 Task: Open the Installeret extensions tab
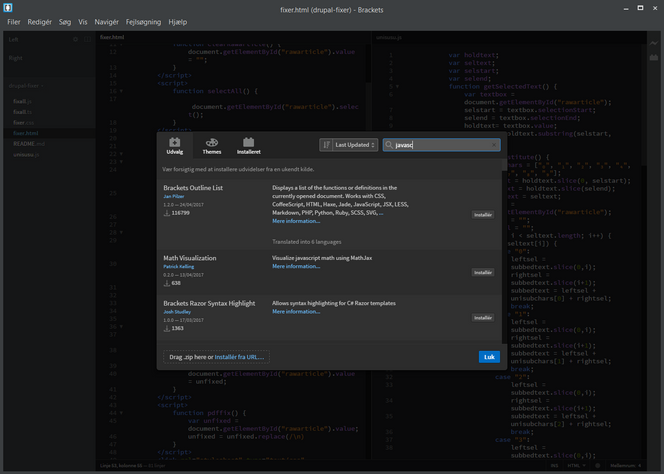tap(249, 146)
